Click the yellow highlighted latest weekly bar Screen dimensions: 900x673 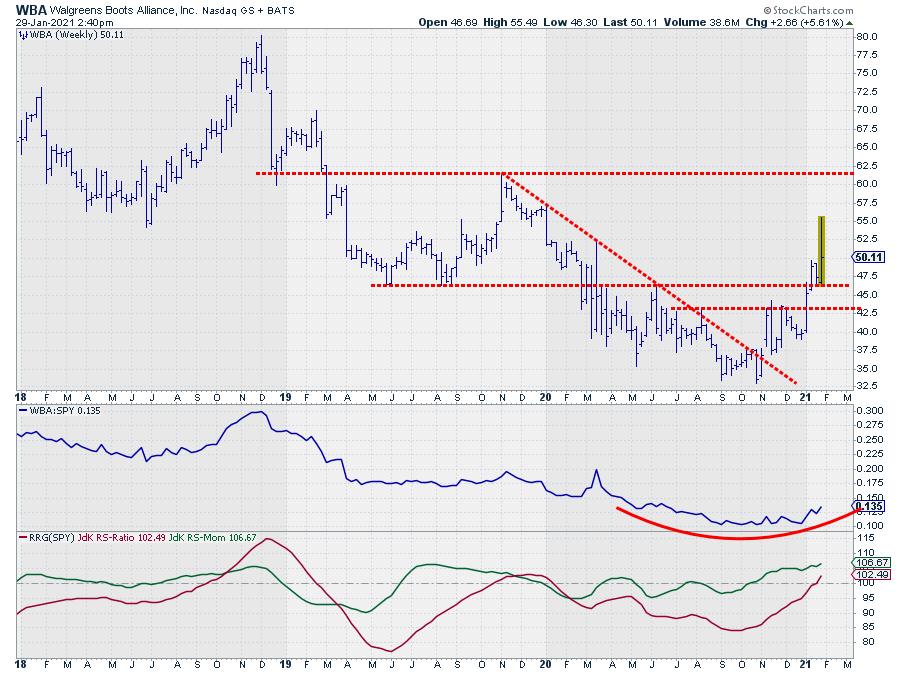pyautogui.click(x=821, y=250)
